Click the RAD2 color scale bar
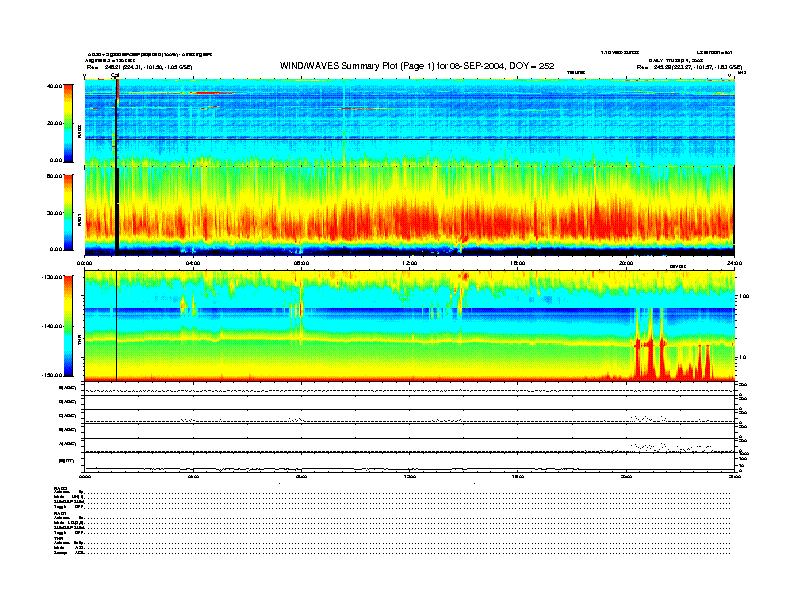 tap(68, 122)
